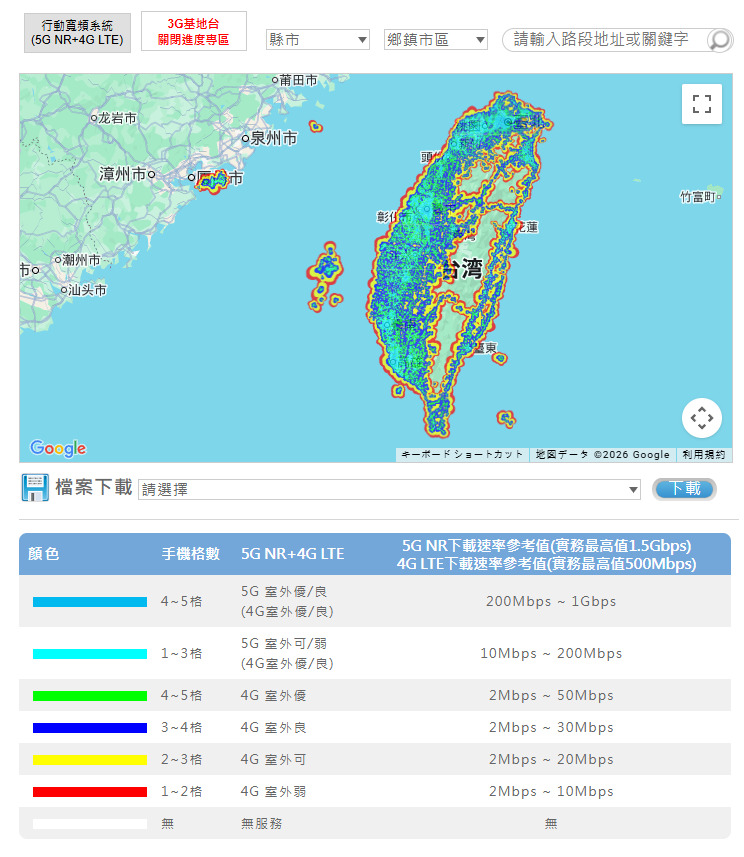Click the green 4G 室外優 swatch

click(90, 696)
